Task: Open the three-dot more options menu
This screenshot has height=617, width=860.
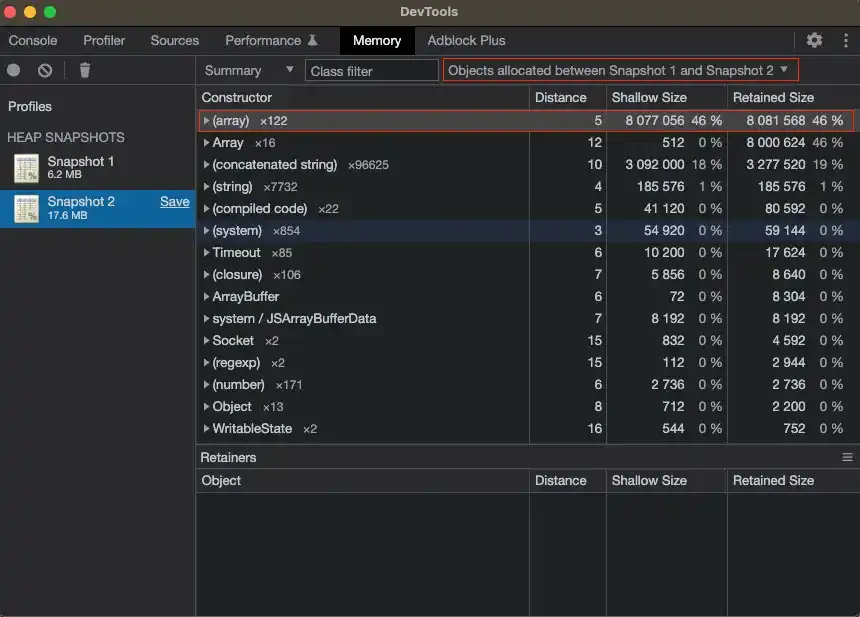Action: (846, 40)
